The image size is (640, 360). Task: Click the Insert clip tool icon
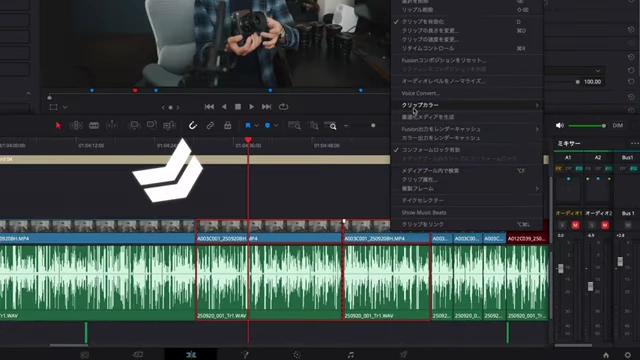click(x=134, y=125)
